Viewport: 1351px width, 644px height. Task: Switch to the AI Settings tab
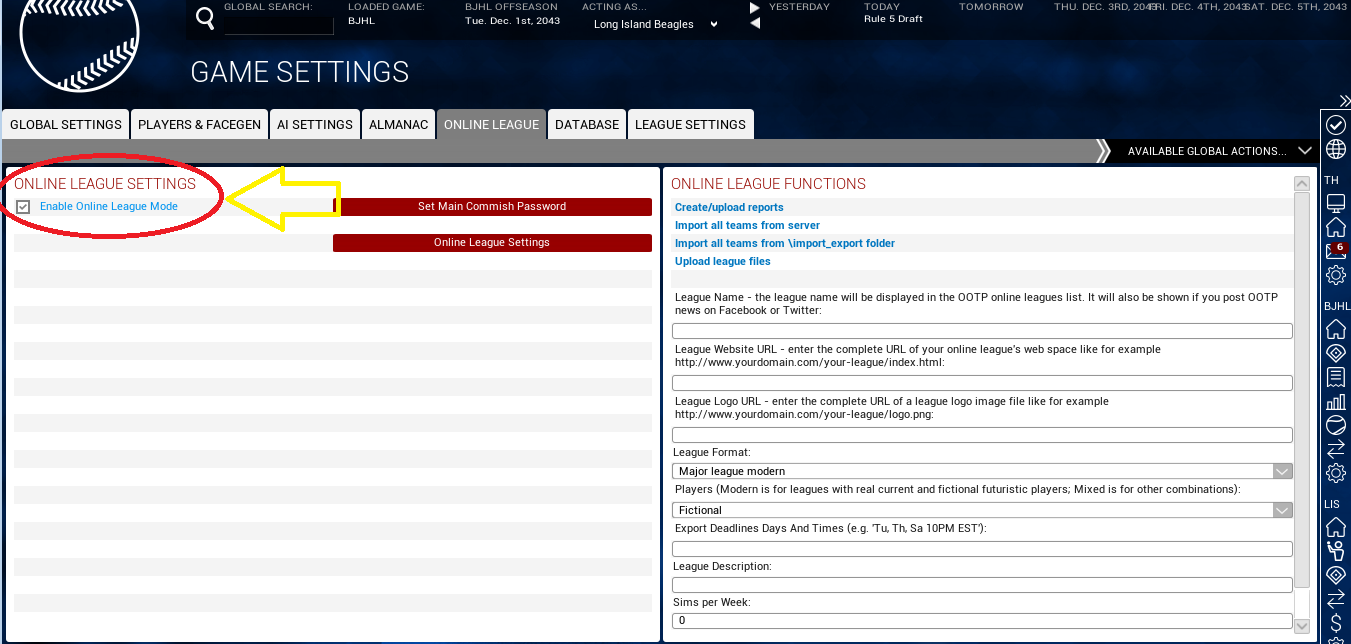click(315, 125)
